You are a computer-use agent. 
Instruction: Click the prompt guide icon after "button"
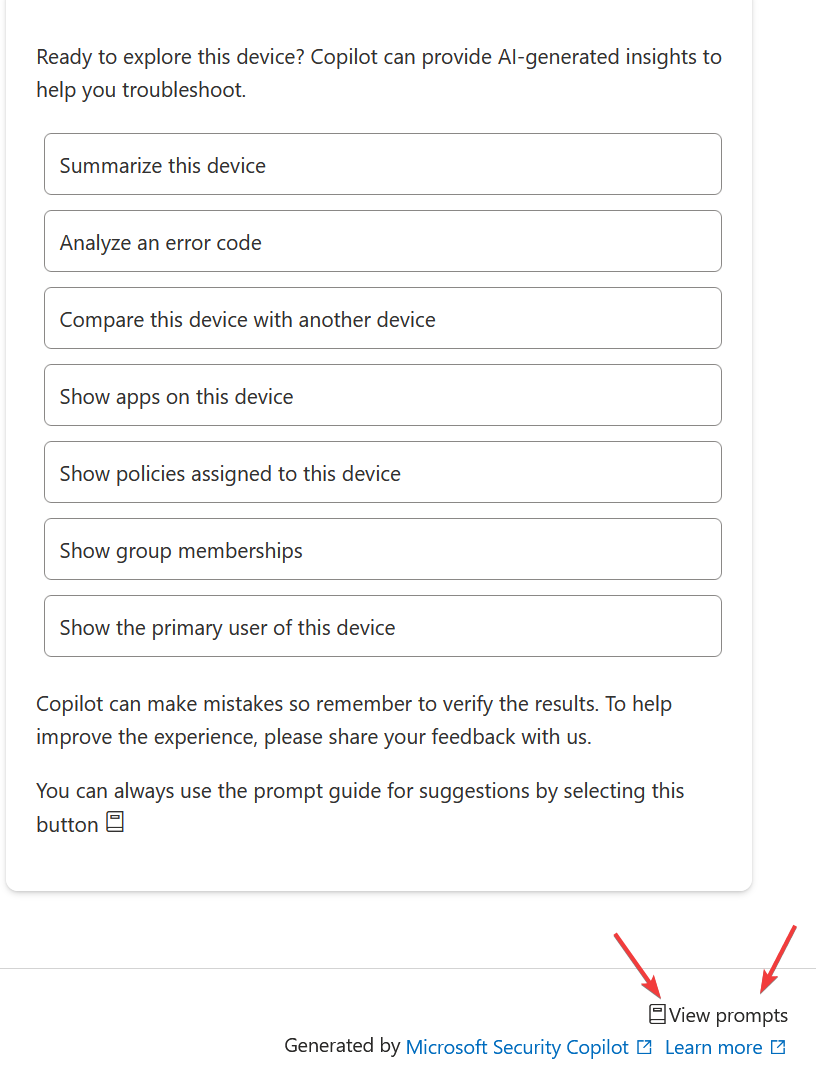(x=115, y=822)
